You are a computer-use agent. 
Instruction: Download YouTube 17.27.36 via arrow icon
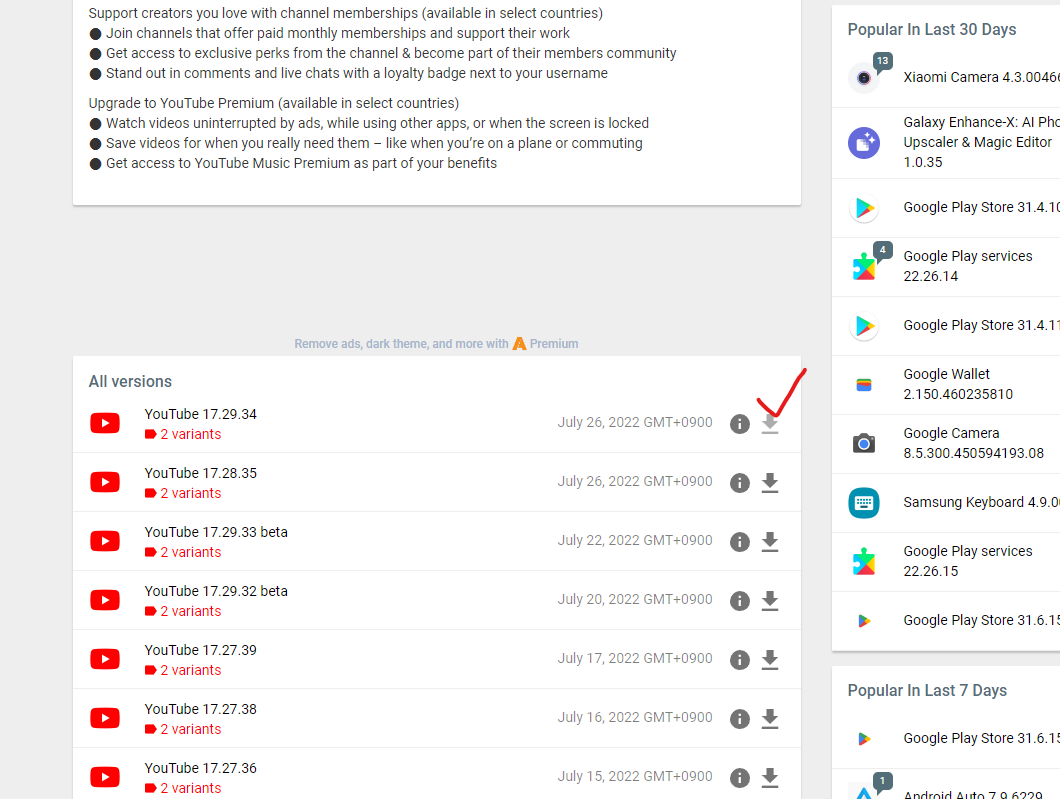click(x=770, y=777)
